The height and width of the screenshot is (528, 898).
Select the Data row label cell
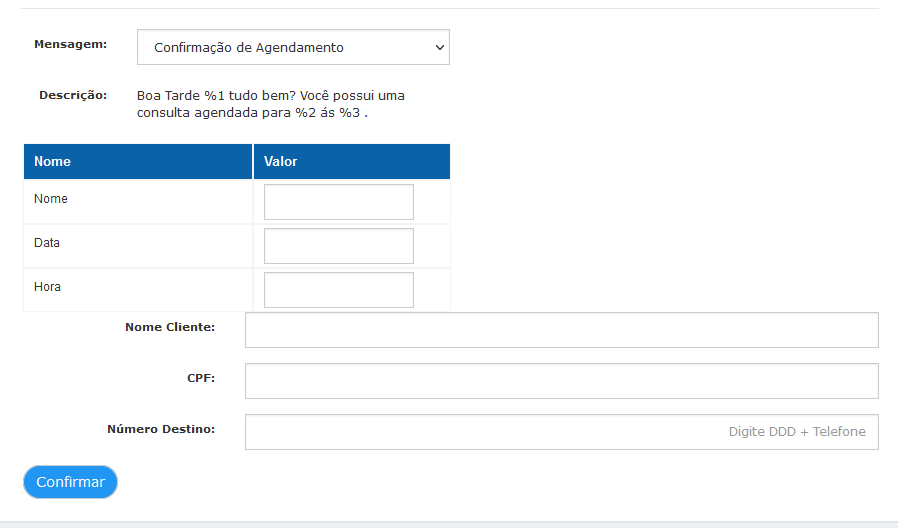(138, 246)
